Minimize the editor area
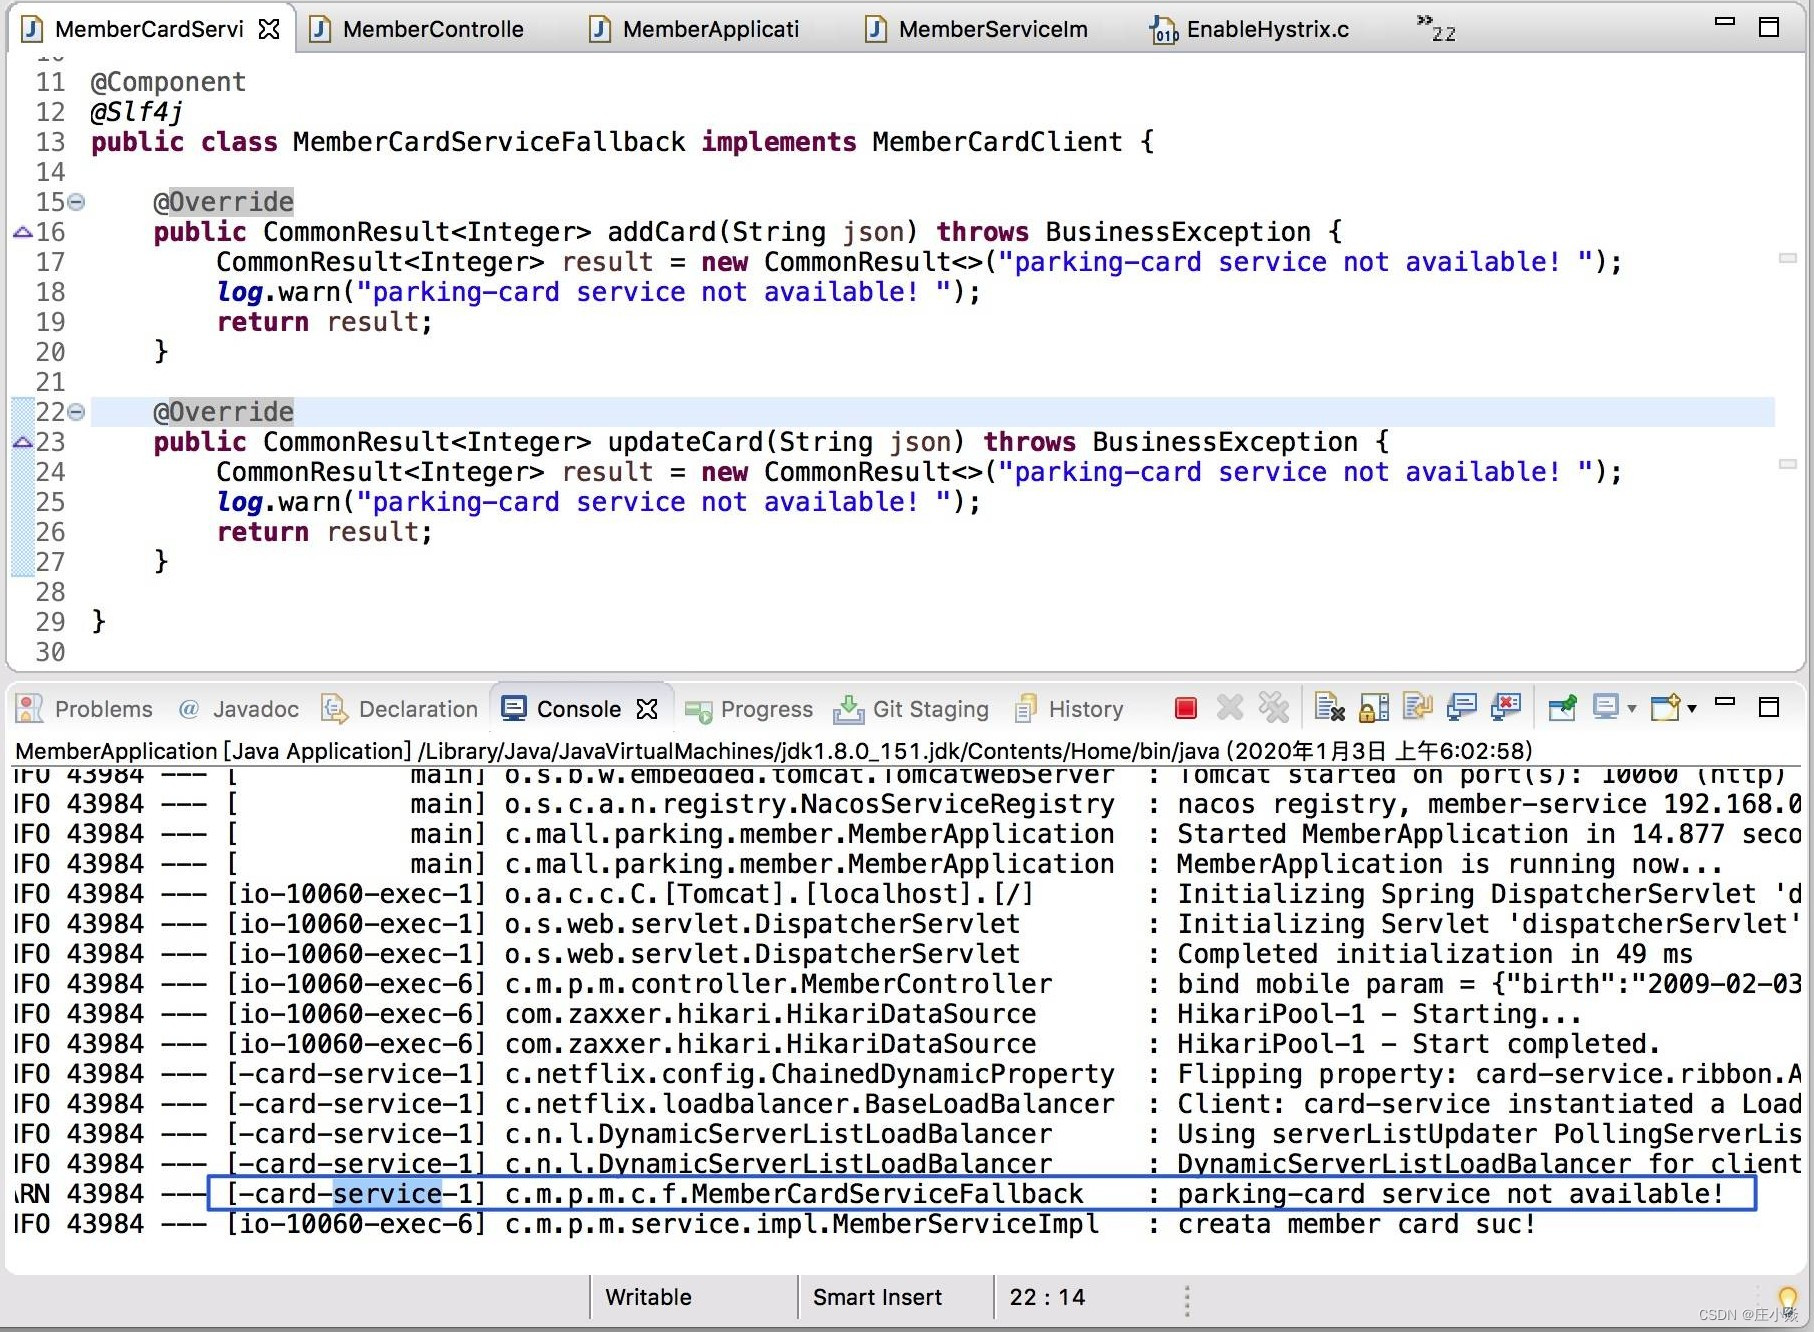Viewport: 1814px width, 1332px height. coord(1725,22)
